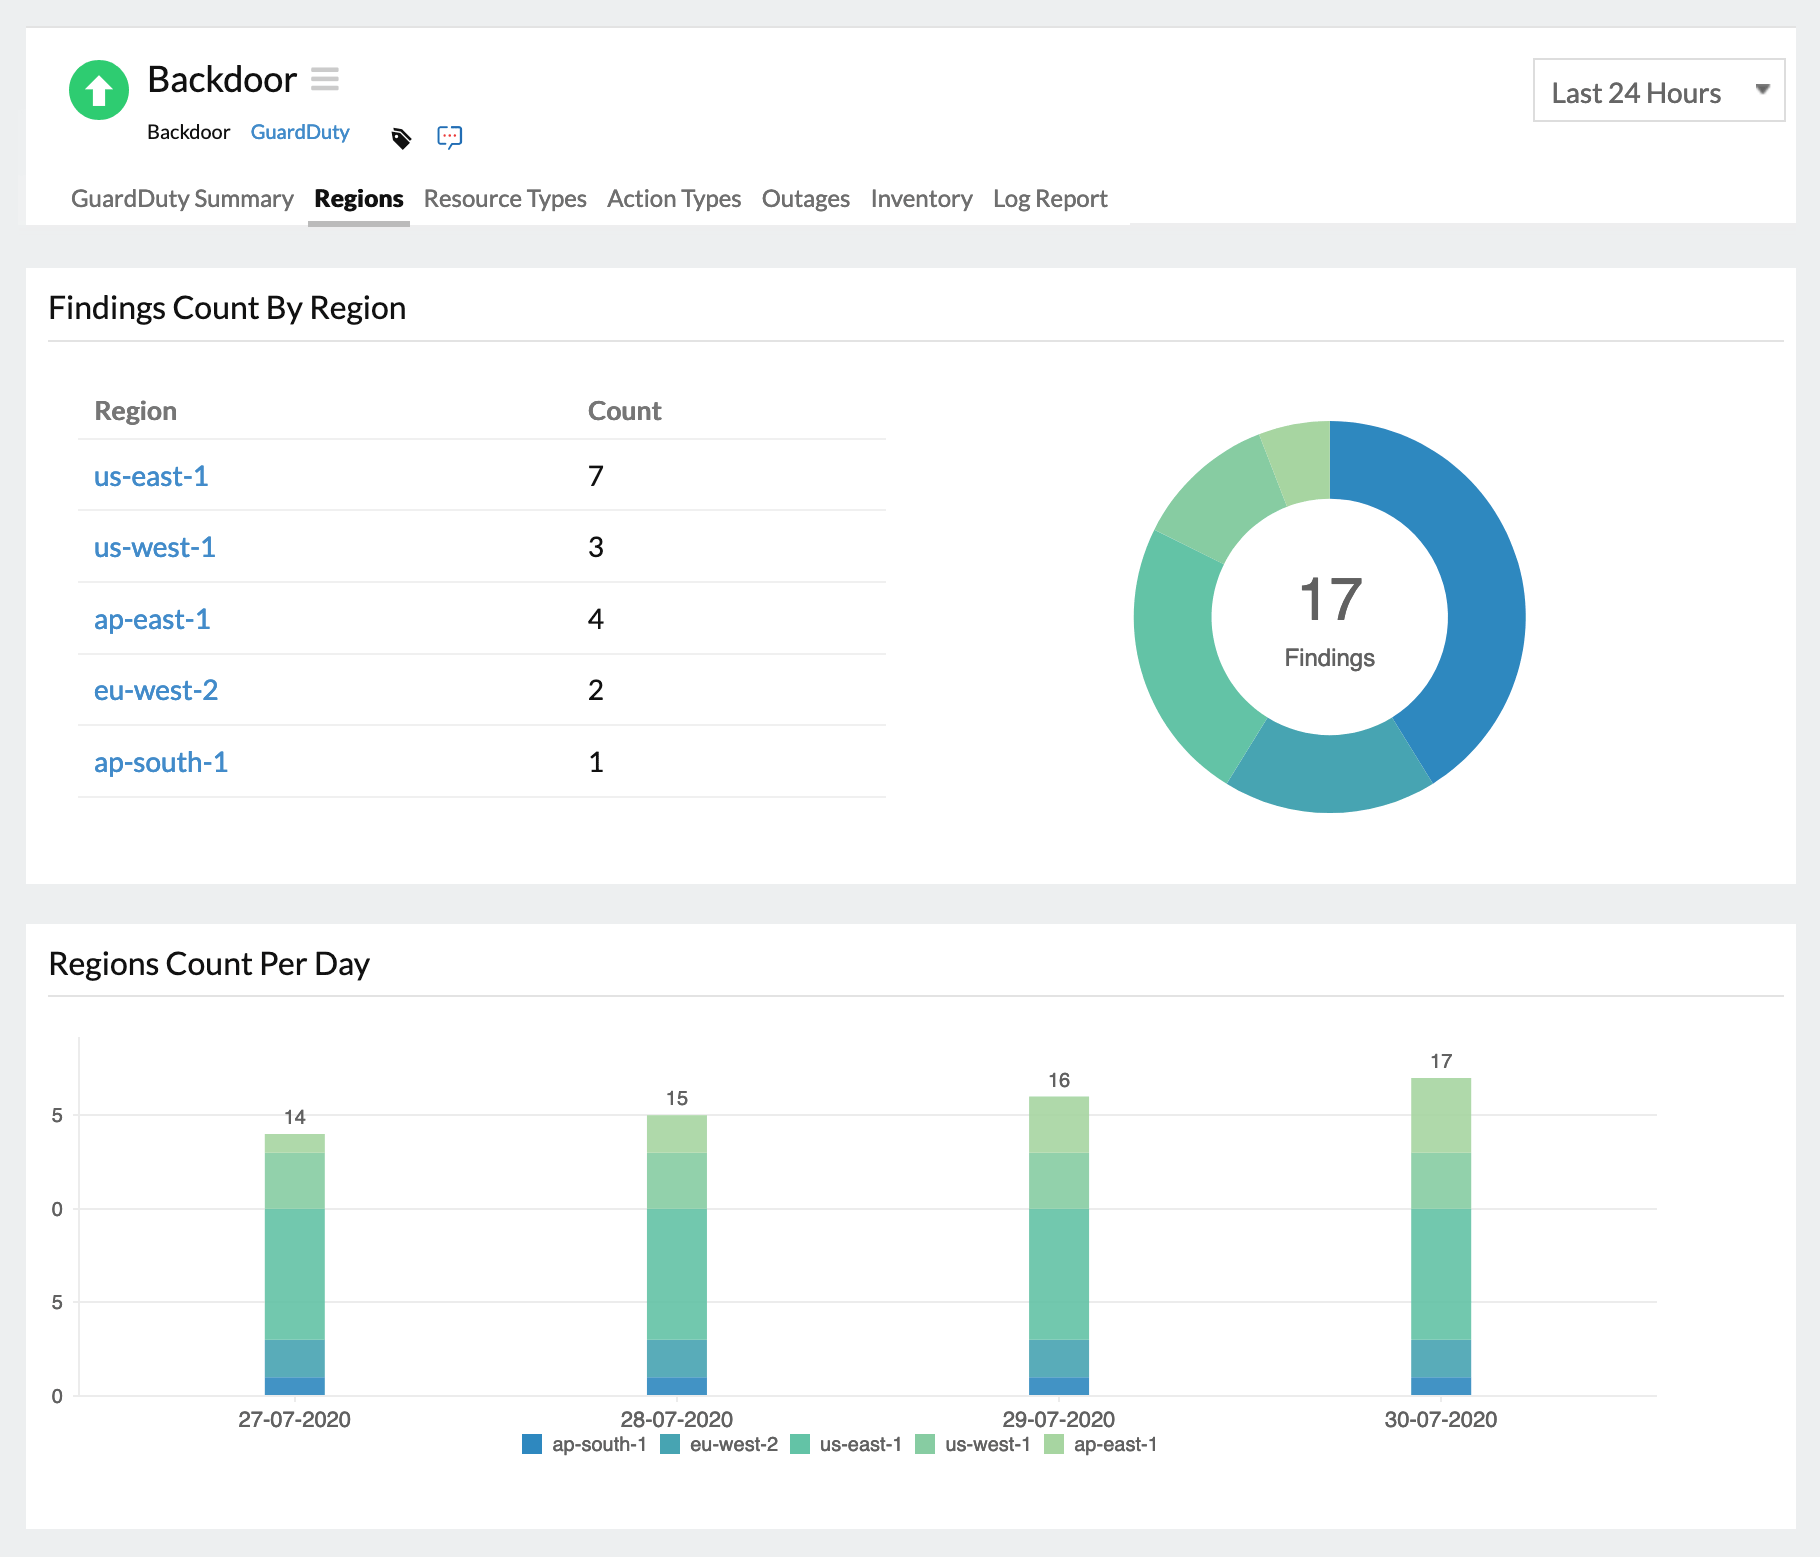Click the green status arrow icon
The height and width of the screenshot is (1557, 1820).
tap(97, 89)
